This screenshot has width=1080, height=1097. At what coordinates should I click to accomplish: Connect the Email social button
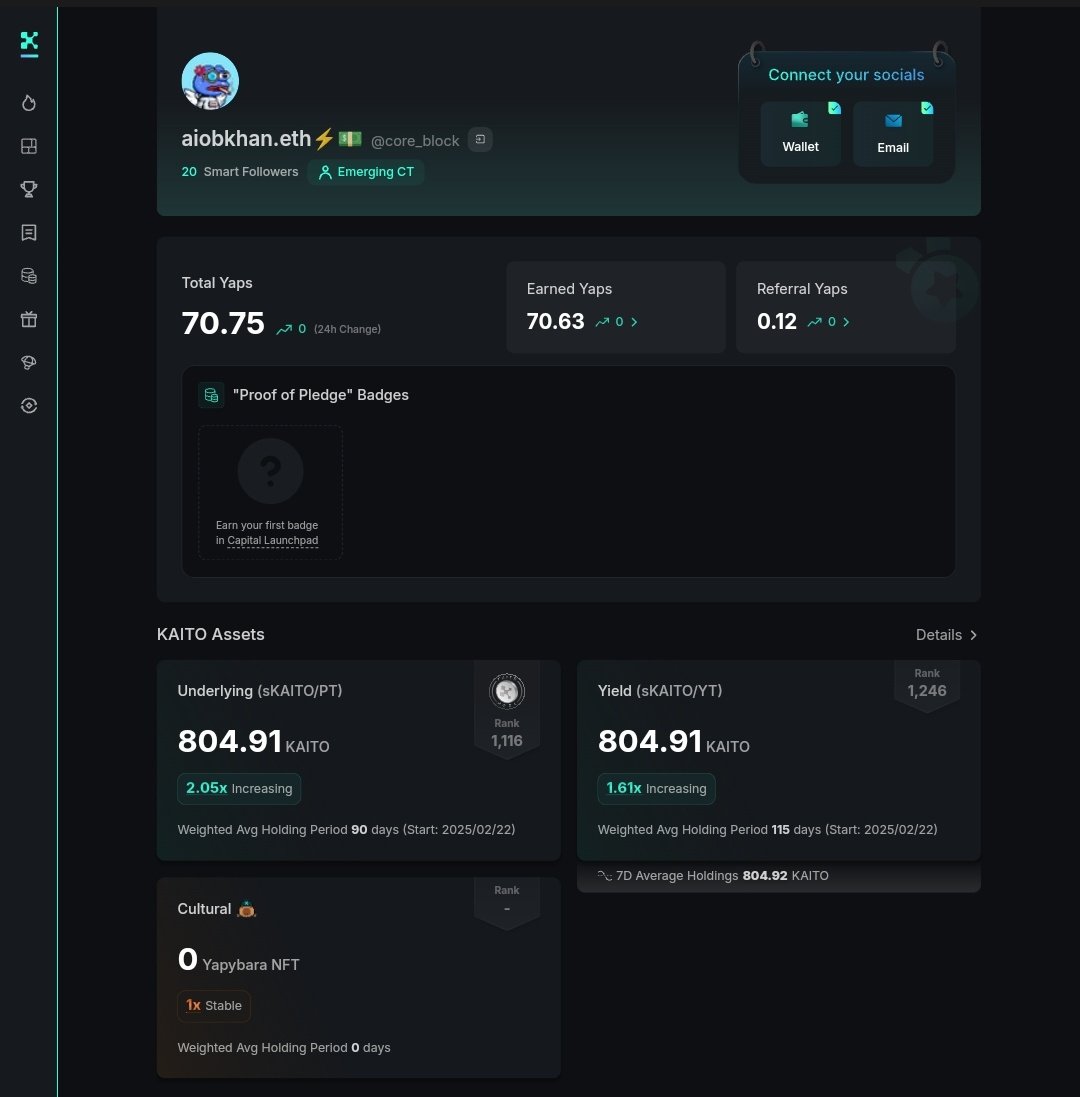click(893, 134)
